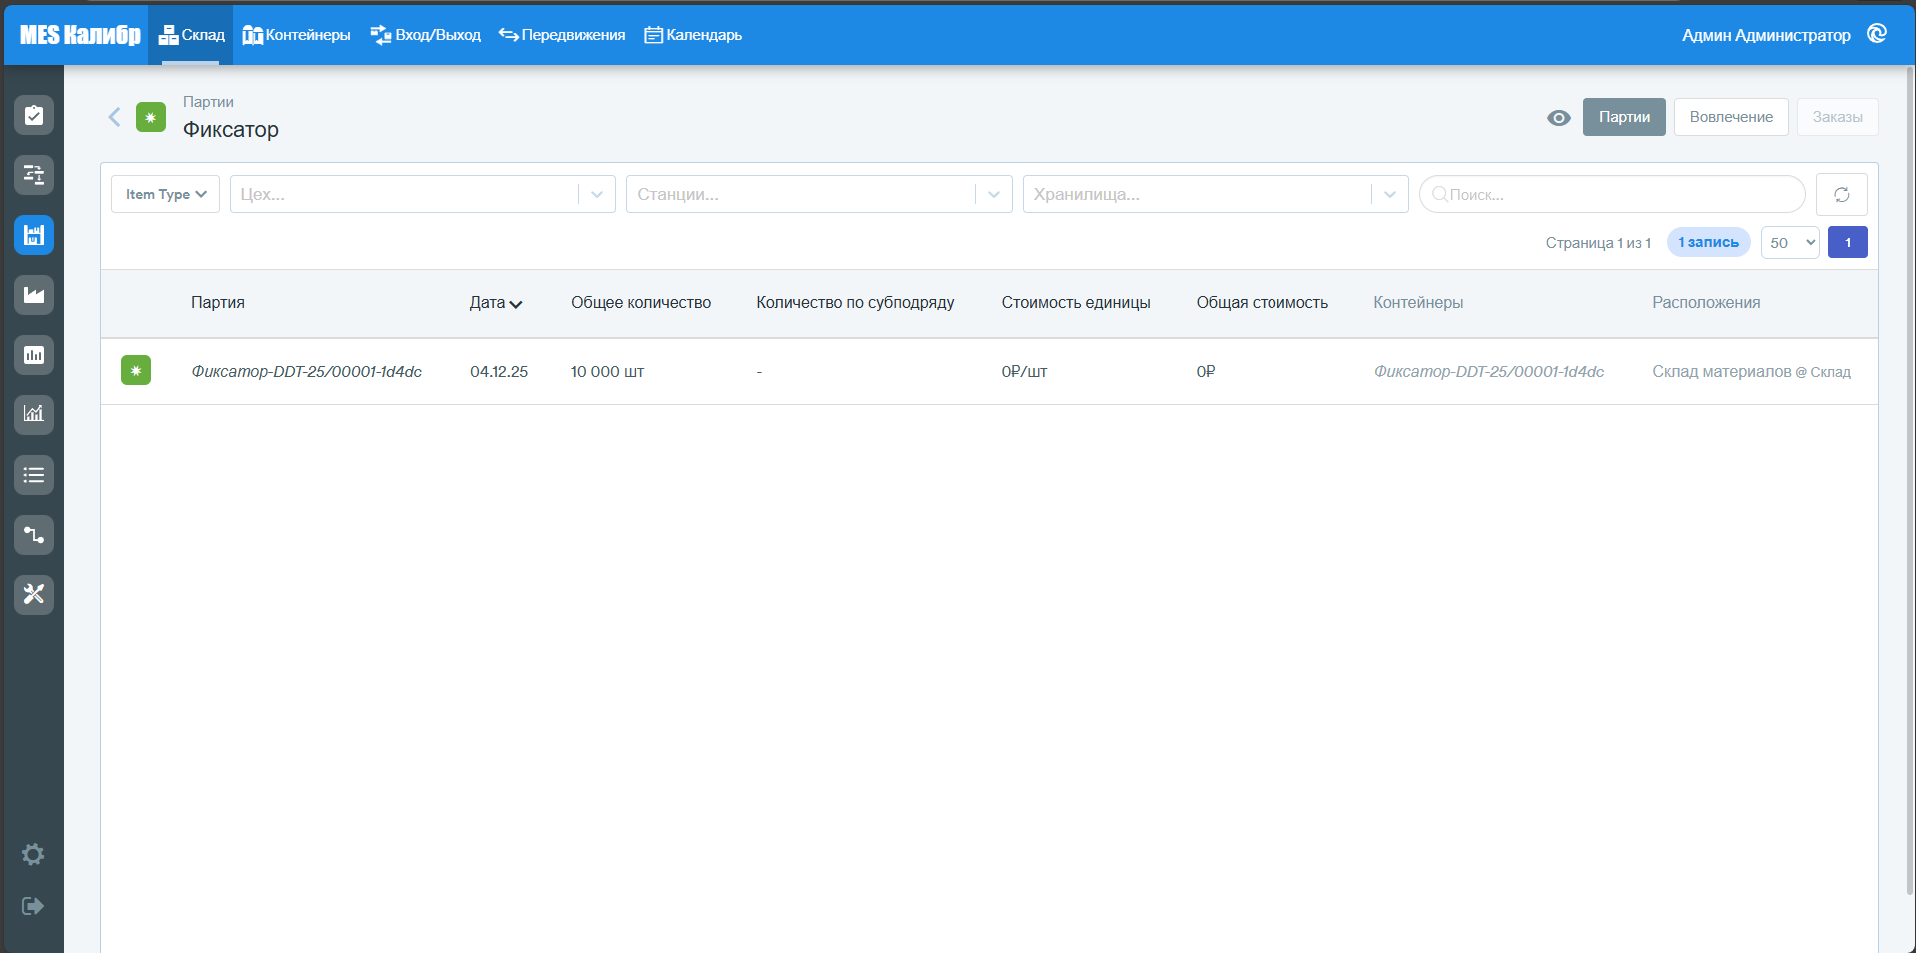Click the refresh button next to search

tap(1841, 194)
